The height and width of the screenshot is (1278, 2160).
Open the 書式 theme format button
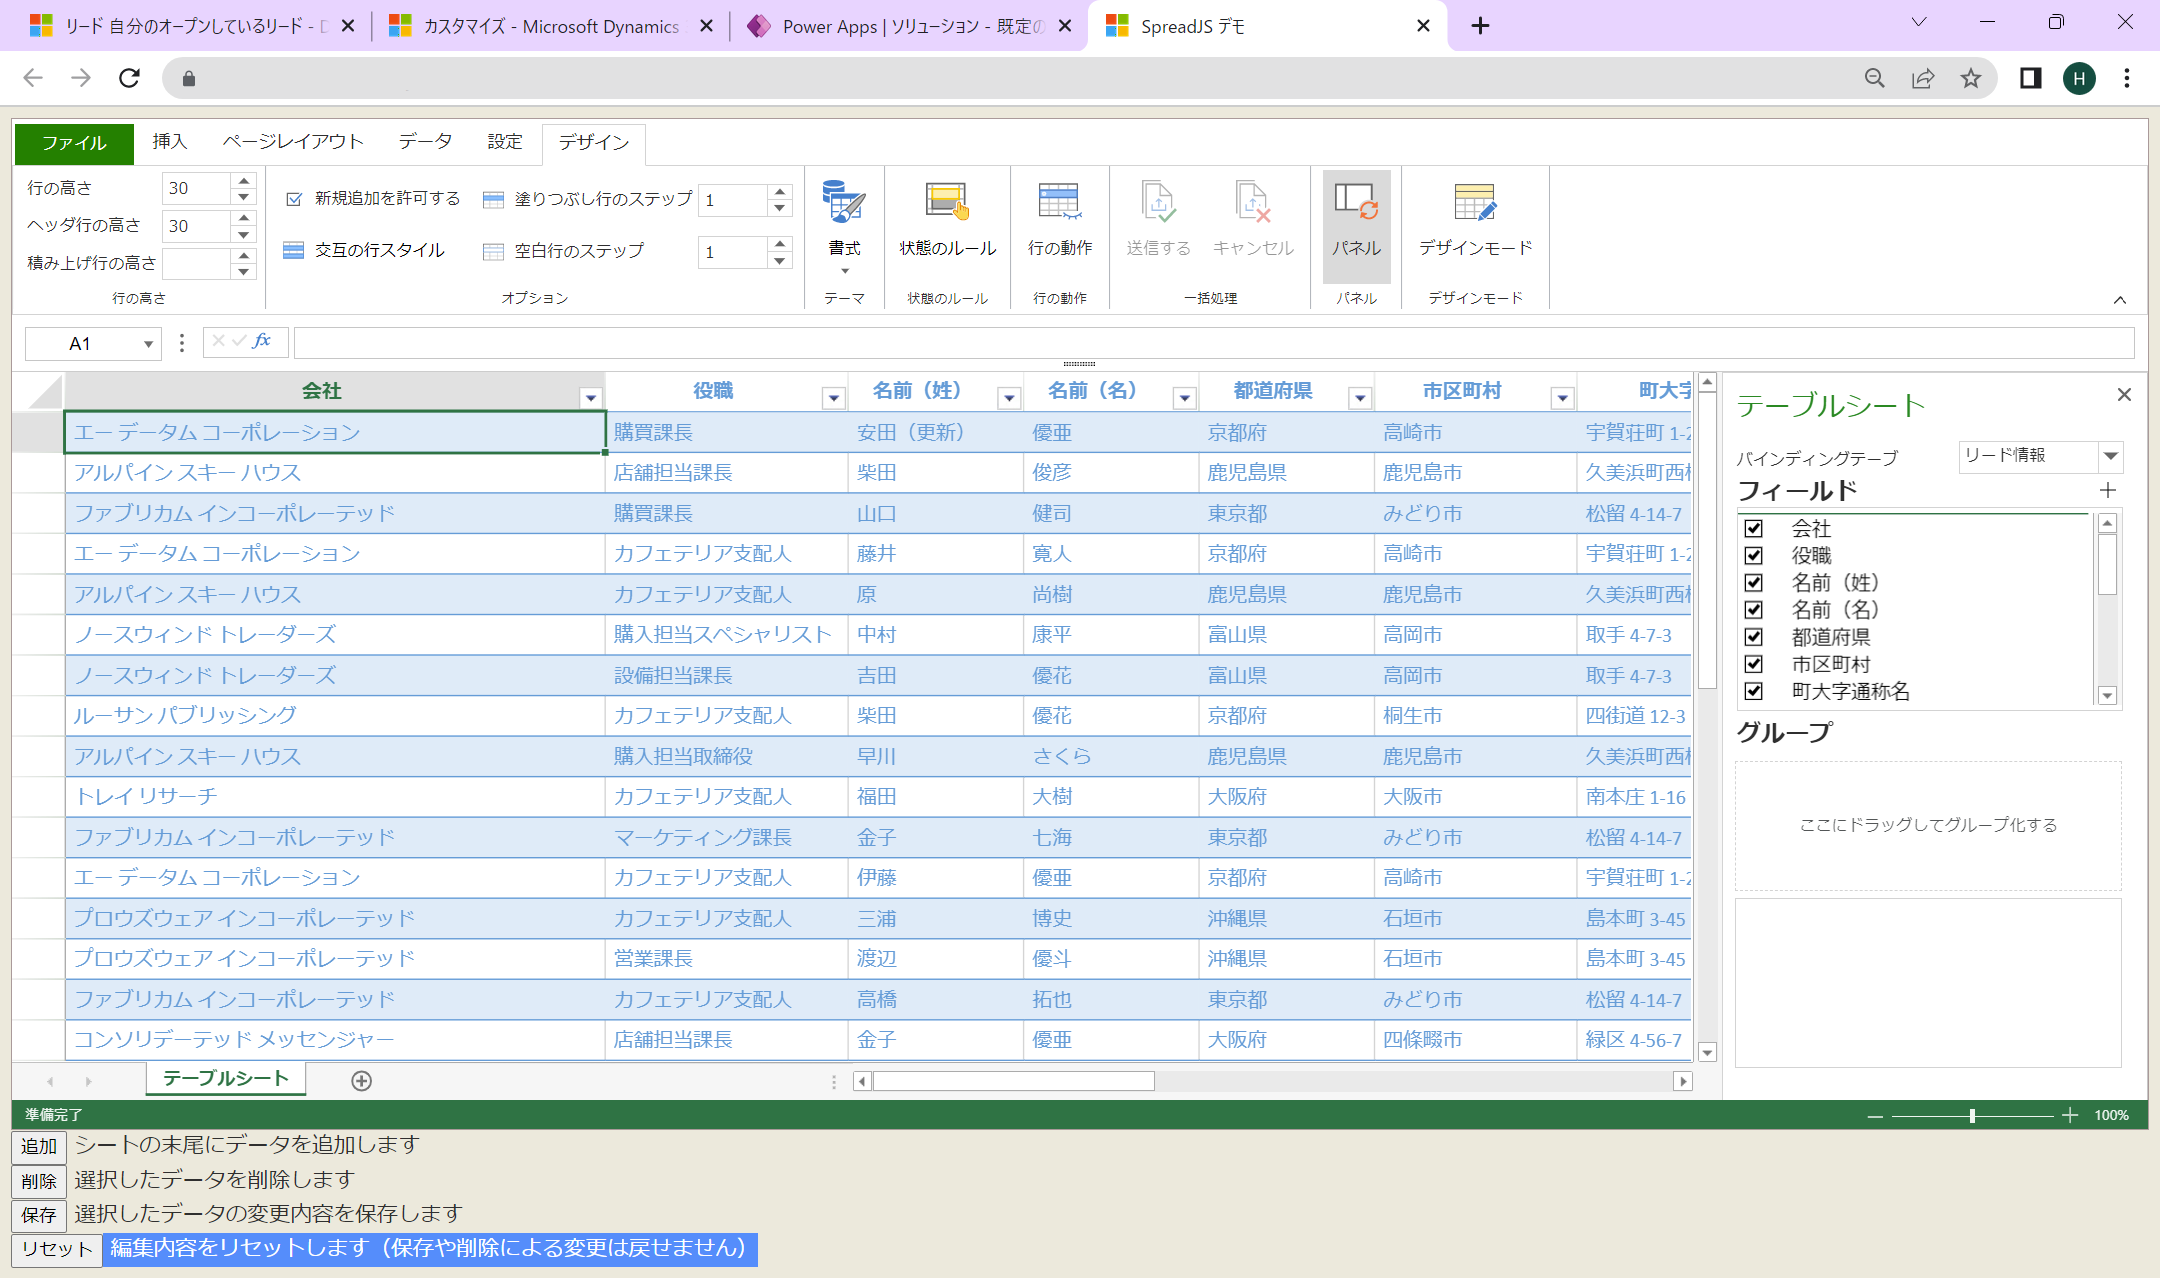pos(844,226)
